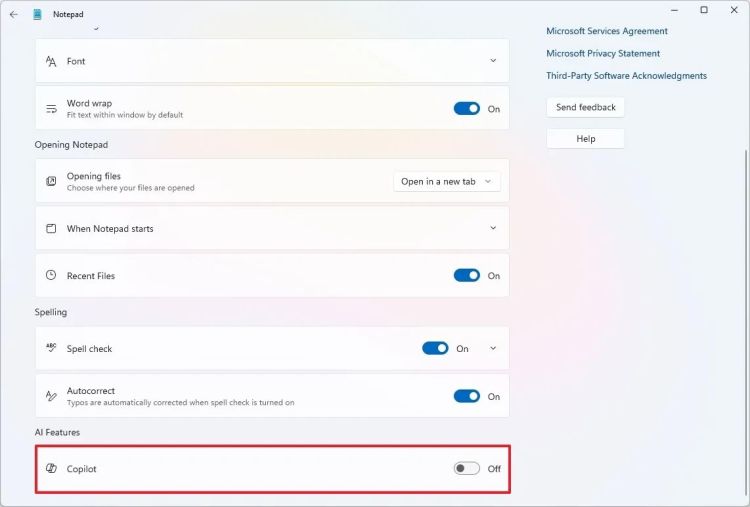
Task: Click the back arrow in title bar
Action: coord(13,14)
